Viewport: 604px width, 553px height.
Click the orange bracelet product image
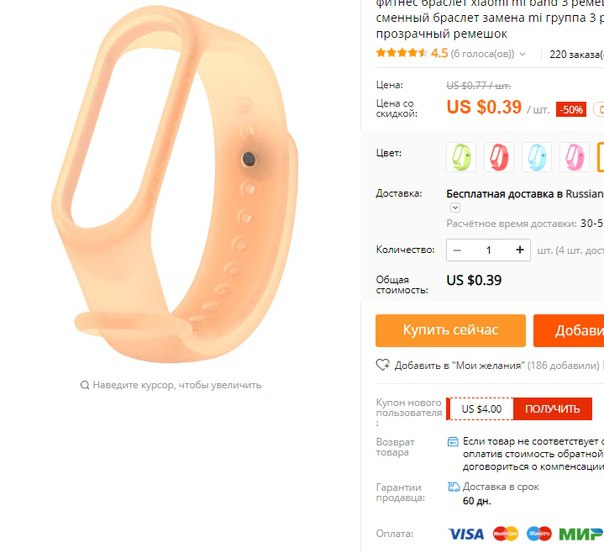(x=174, y=184)
